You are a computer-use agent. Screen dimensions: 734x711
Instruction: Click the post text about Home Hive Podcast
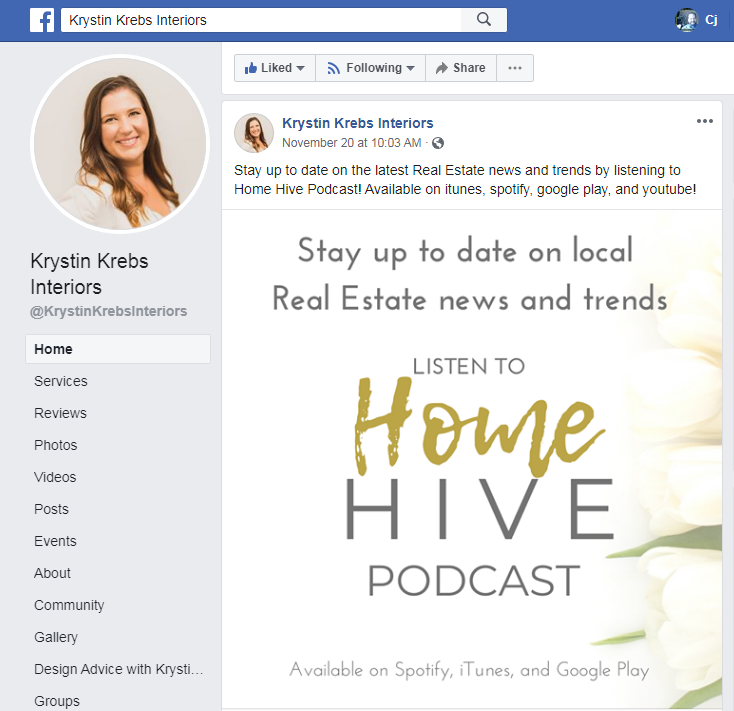465,180
